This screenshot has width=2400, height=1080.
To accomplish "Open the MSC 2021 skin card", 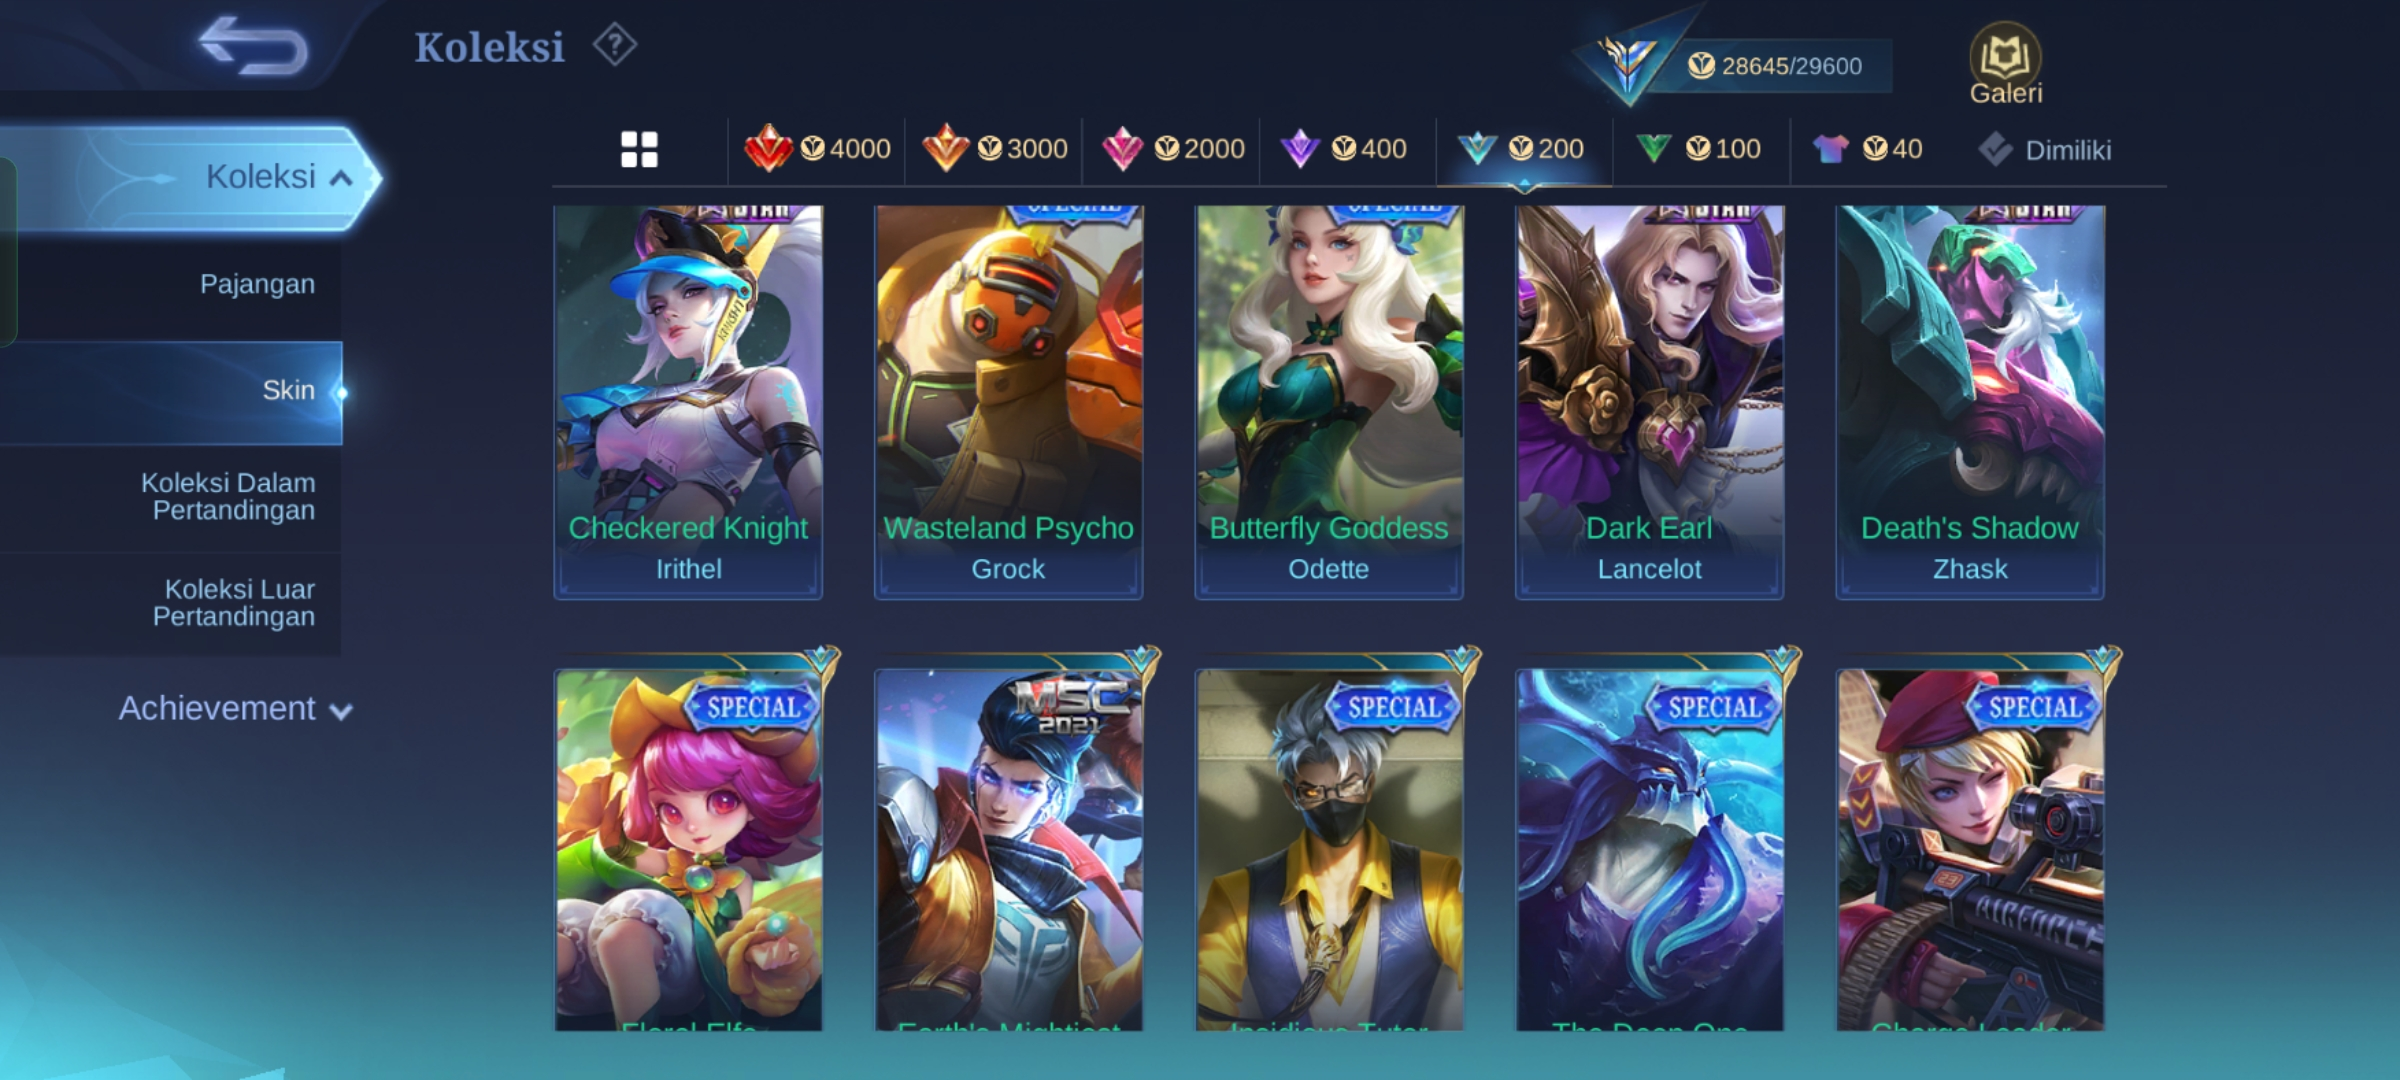I will pyautogui.click(x=1008, y=848).
